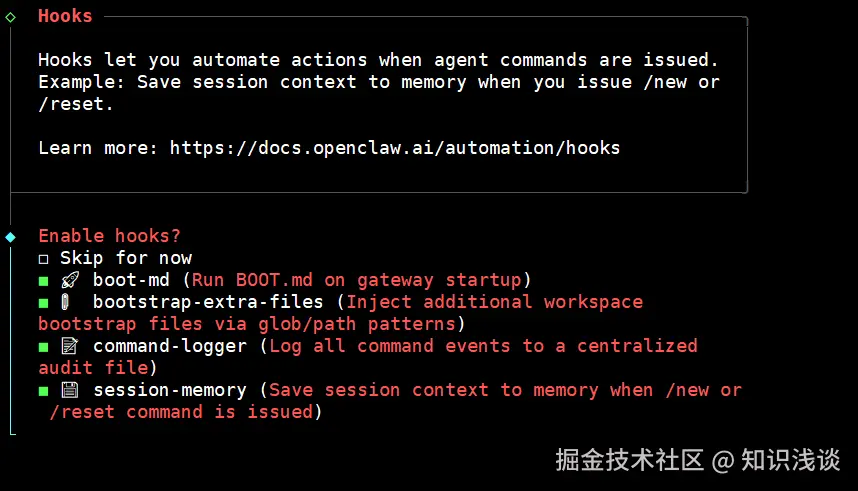Toggle the green boot-md checkbox
The height and width of the screenshot is (491, 858).
pyautogui.click(x=44, y=281)
